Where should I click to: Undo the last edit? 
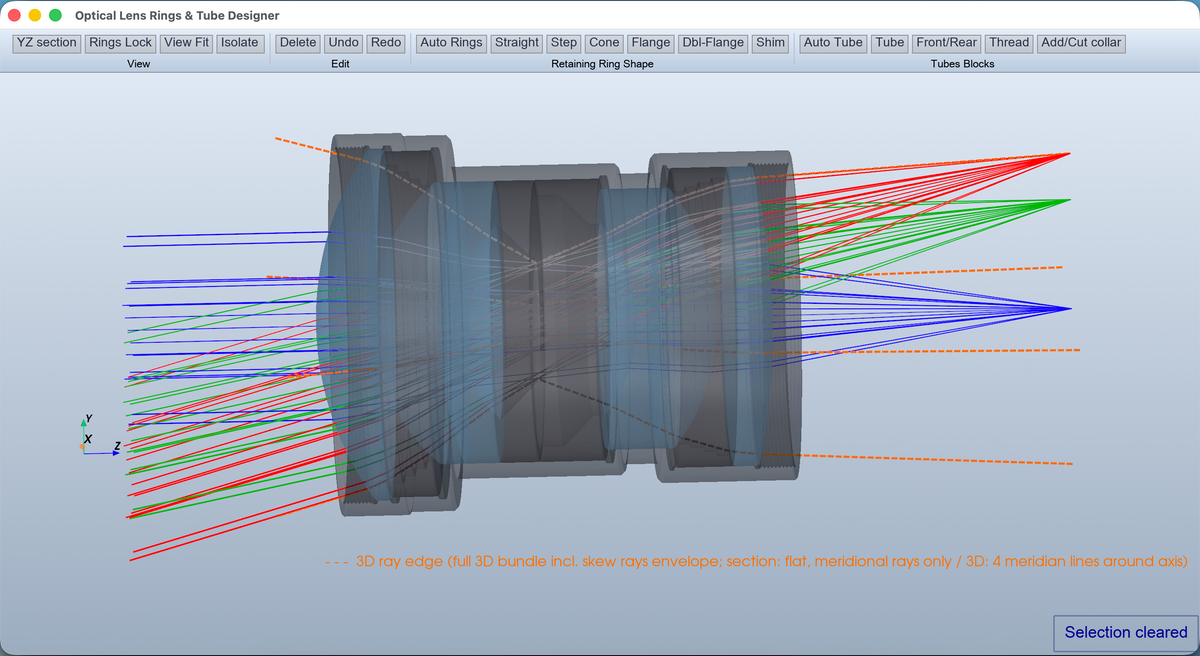coord(343,43)
